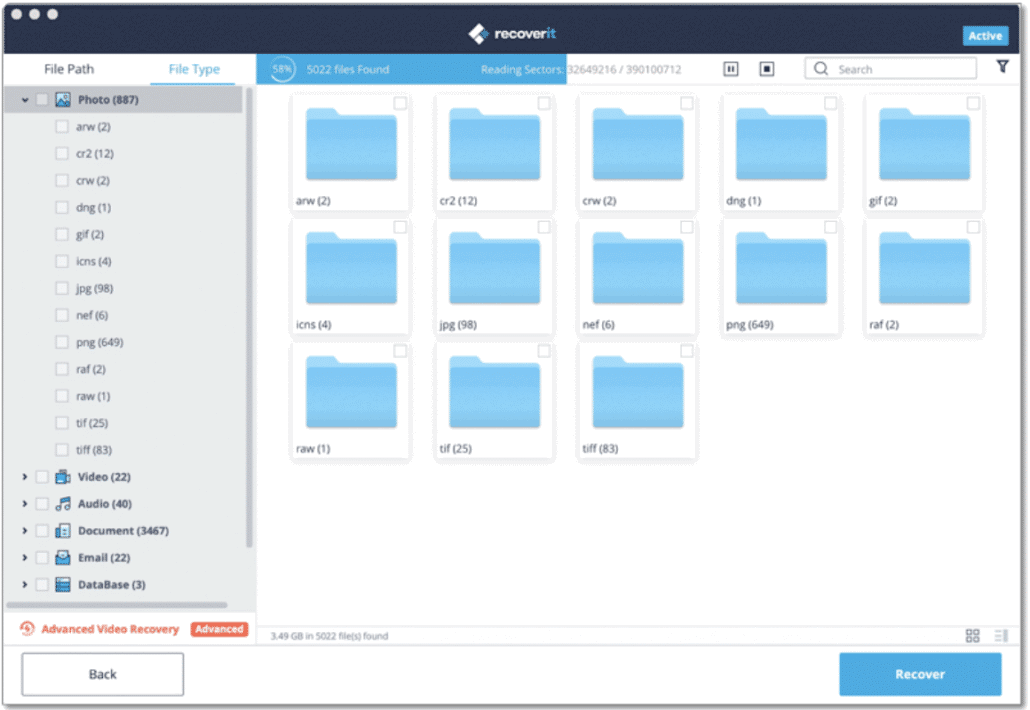This screenshot has height=710, width=1030.
Task: Select checkbox on tiff (83) folder tile
Action: click(687, 351)
